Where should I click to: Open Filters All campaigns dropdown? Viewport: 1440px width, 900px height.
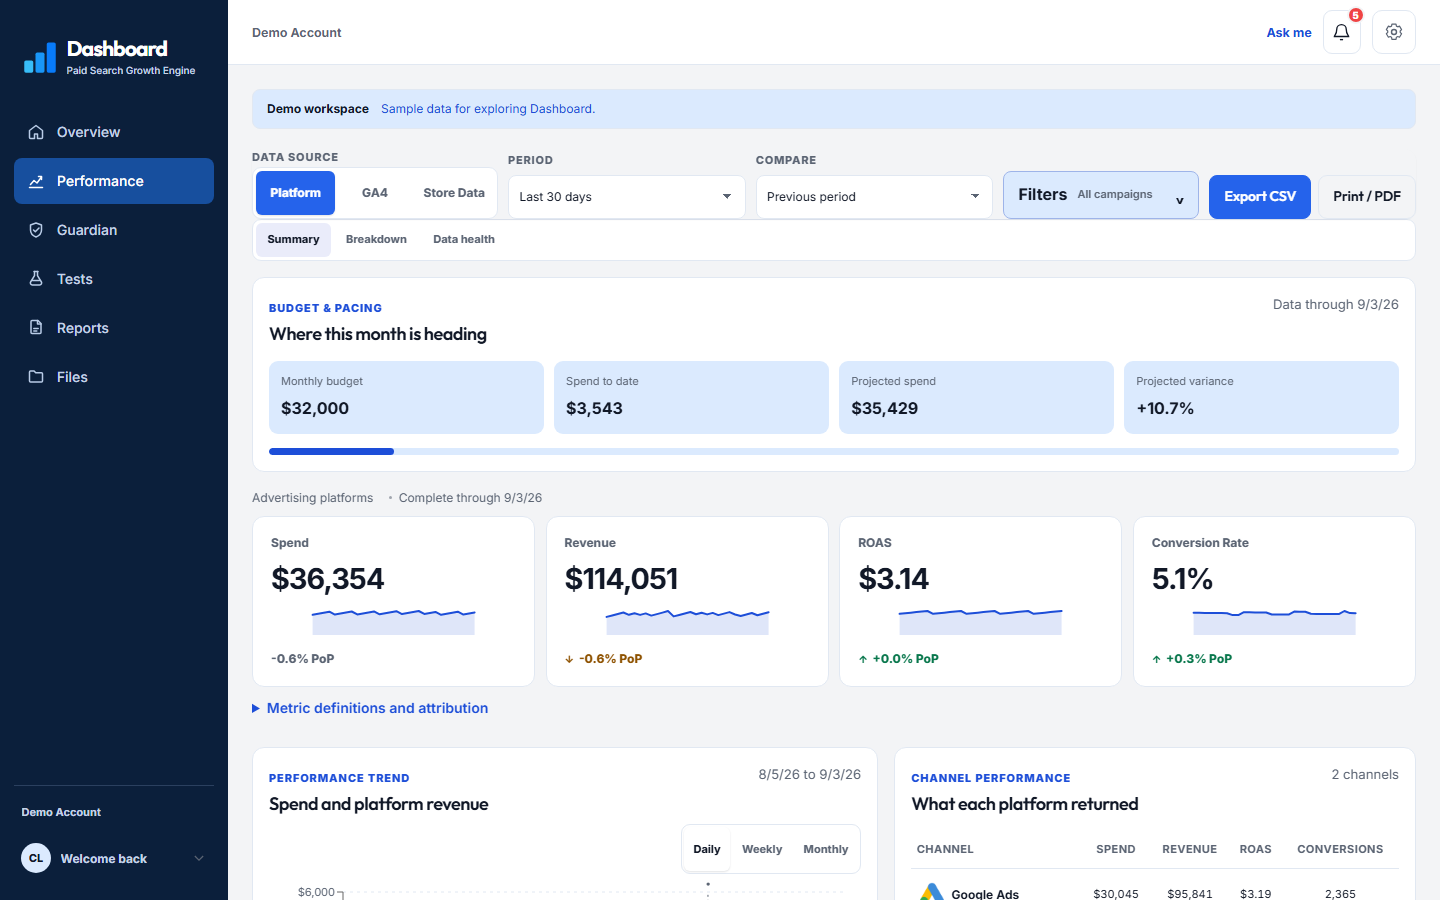click(1101, 195)
